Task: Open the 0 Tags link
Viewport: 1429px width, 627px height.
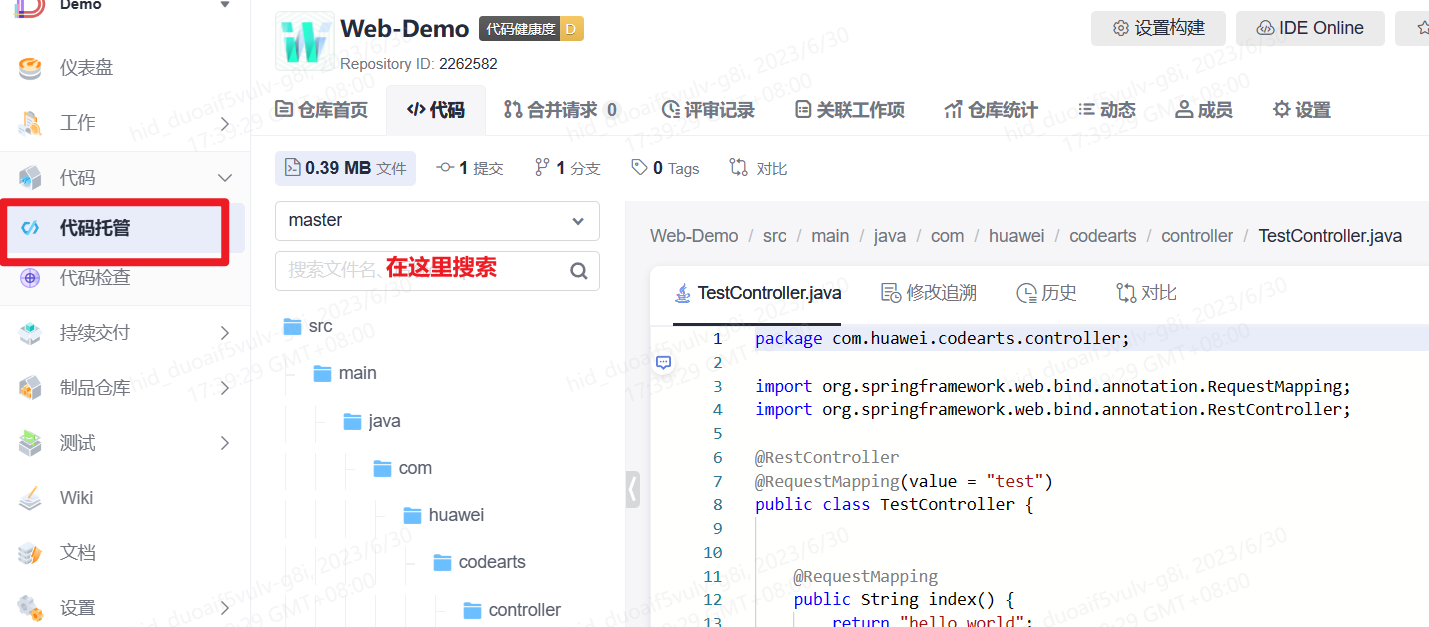Action: [x=665, y=168]
